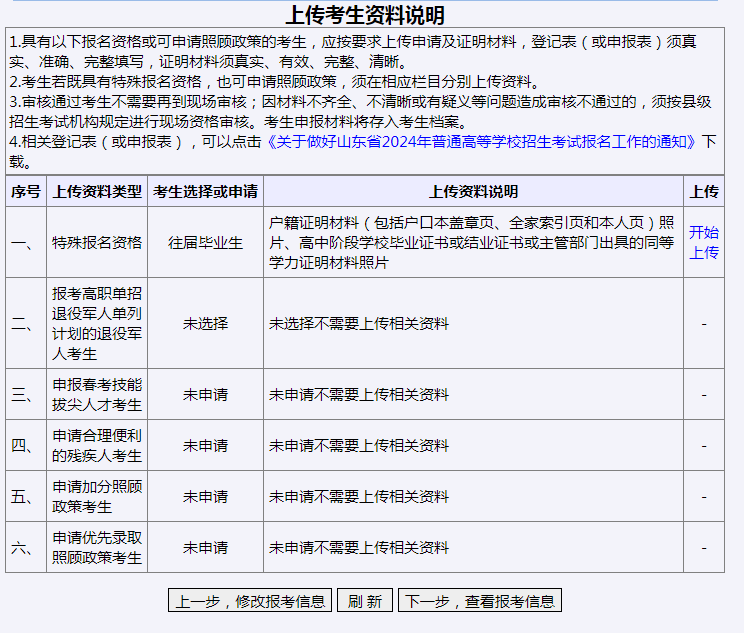This screenshot has height=633, width=744.
Task: Select the 申报春考技能拔尖人才考生 cell
Action: click(x=97, y=394)
